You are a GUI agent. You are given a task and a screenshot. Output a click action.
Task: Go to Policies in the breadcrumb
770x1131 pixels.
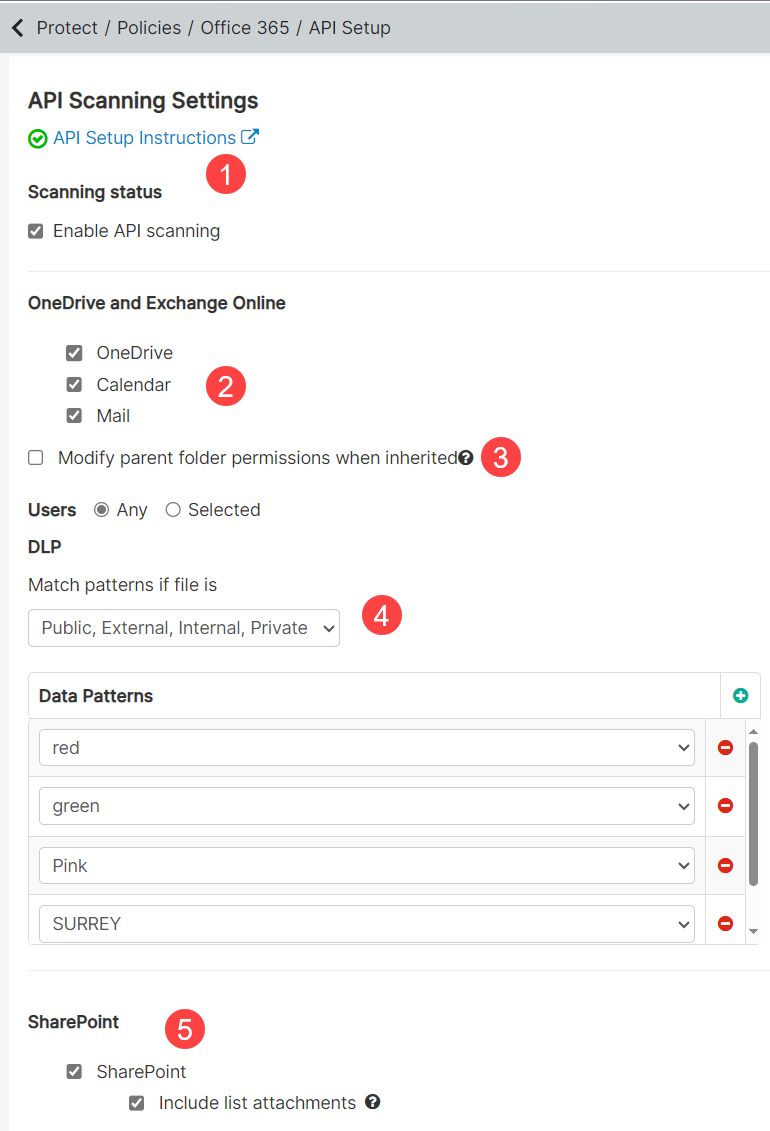(x=149, y=27)
